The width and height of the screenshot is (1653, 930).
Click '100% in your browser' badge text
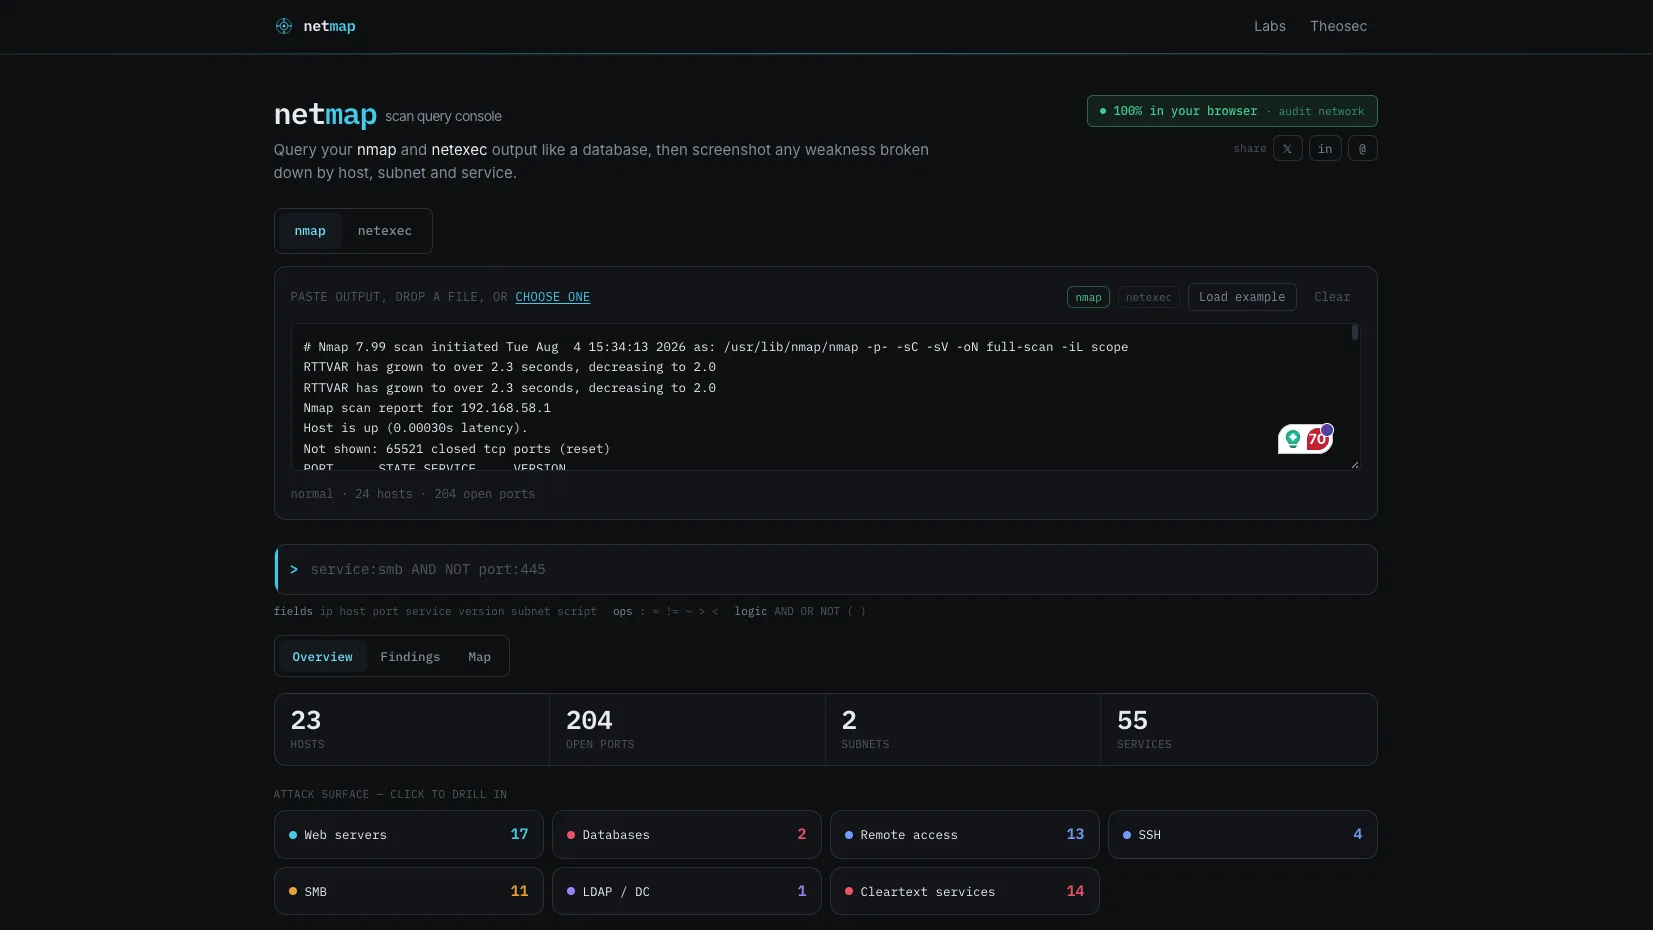coord(1185,111)
